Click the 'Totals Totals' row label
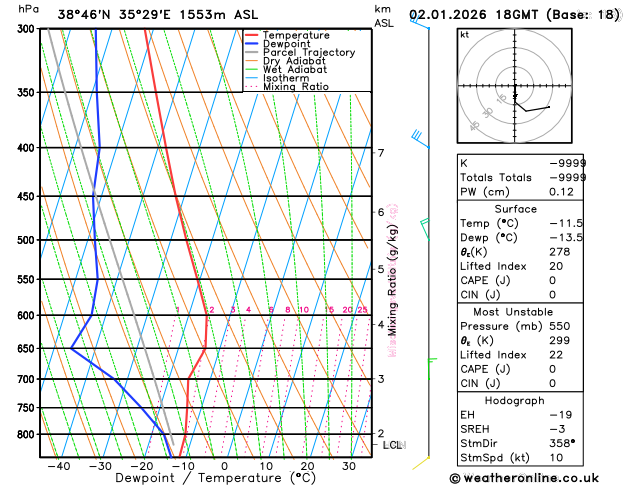The width and height of the screenshot is (629, 486). pos(496,178)
